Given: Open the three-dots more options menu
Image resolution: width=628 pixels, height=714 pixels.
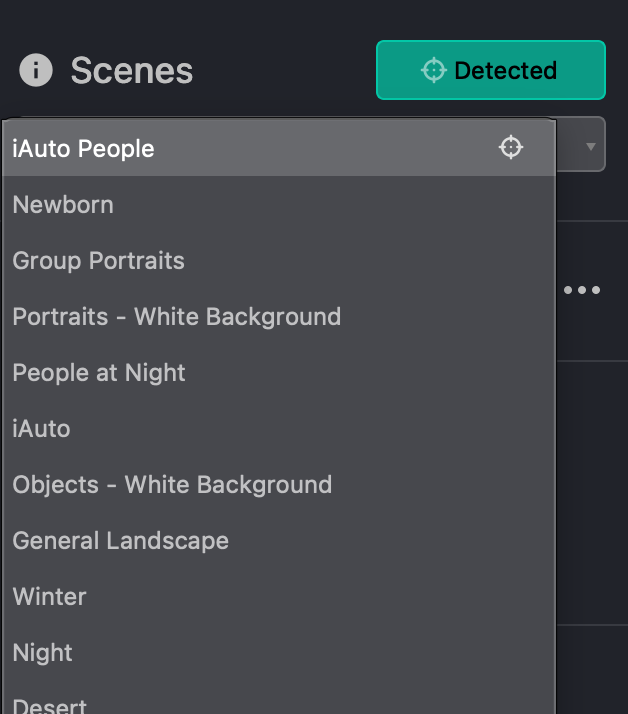Looking at the screenshot, I should click(582, 290).
